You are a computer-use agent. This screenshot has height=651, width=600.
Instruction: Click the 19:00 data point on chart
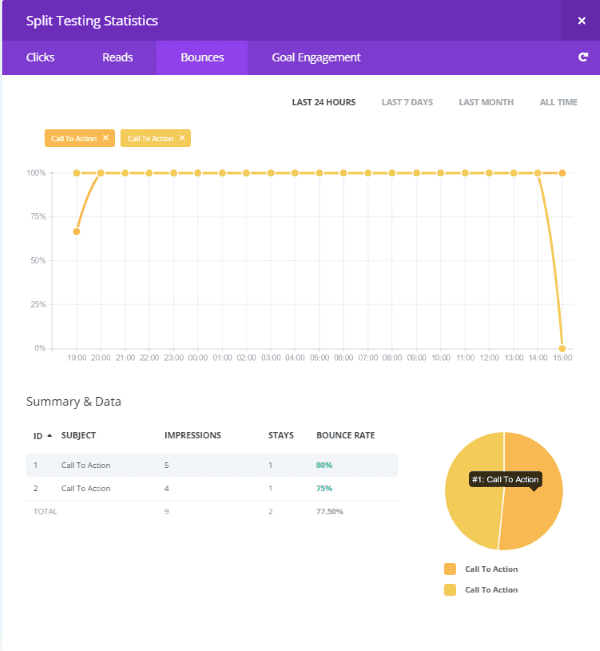[77, 231]
